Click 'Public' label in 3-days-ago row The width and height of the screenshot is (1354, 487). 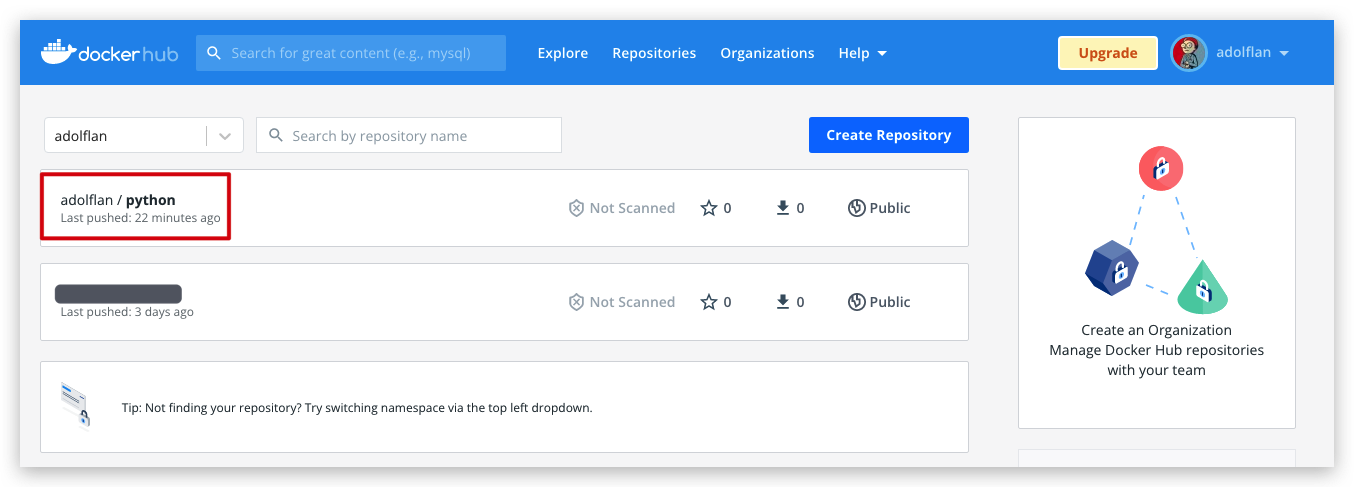click(x=890, y=302)
